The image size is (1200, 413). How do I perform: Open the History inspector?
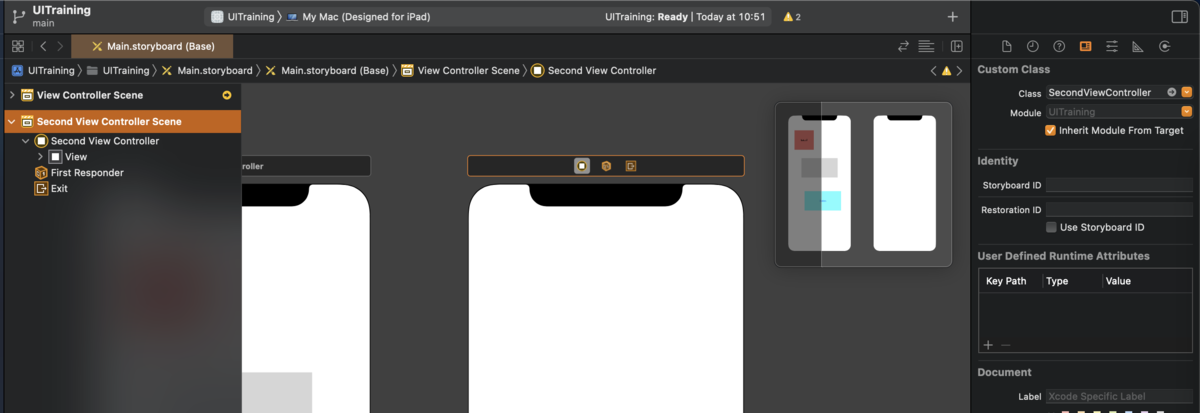(x=1032, y=46)
